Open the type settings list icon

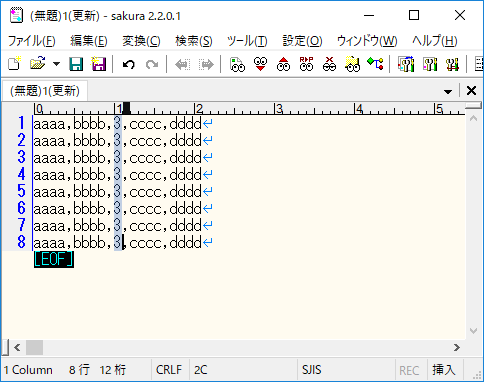coord(406,64)
